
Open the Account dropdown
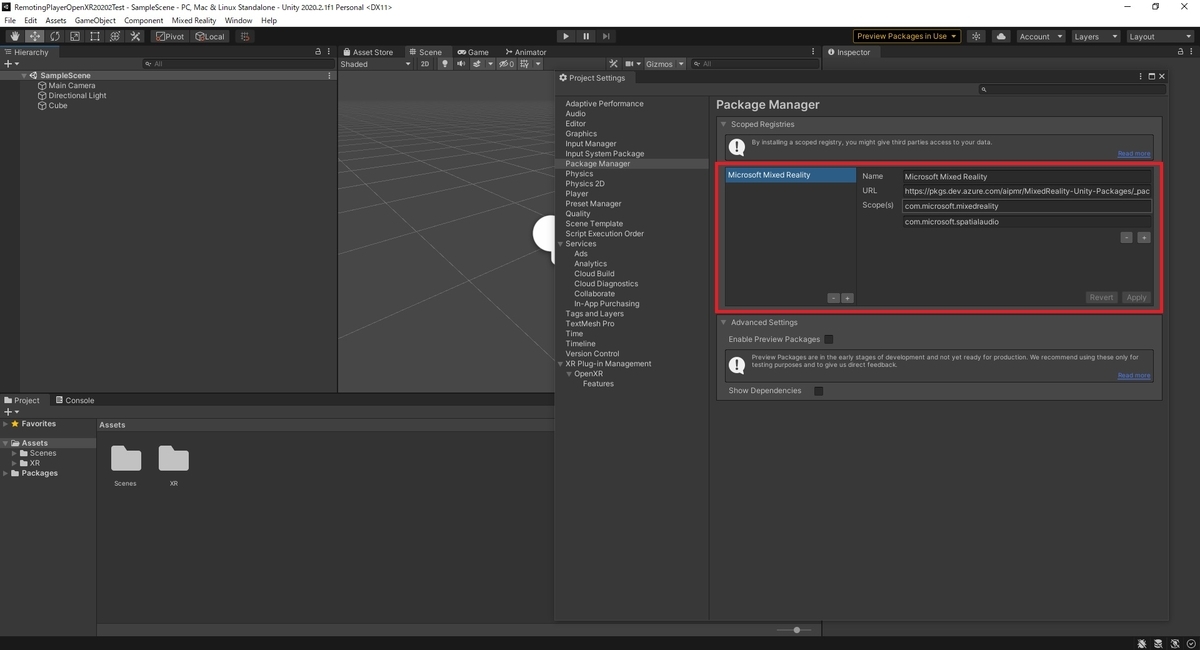1040,36
